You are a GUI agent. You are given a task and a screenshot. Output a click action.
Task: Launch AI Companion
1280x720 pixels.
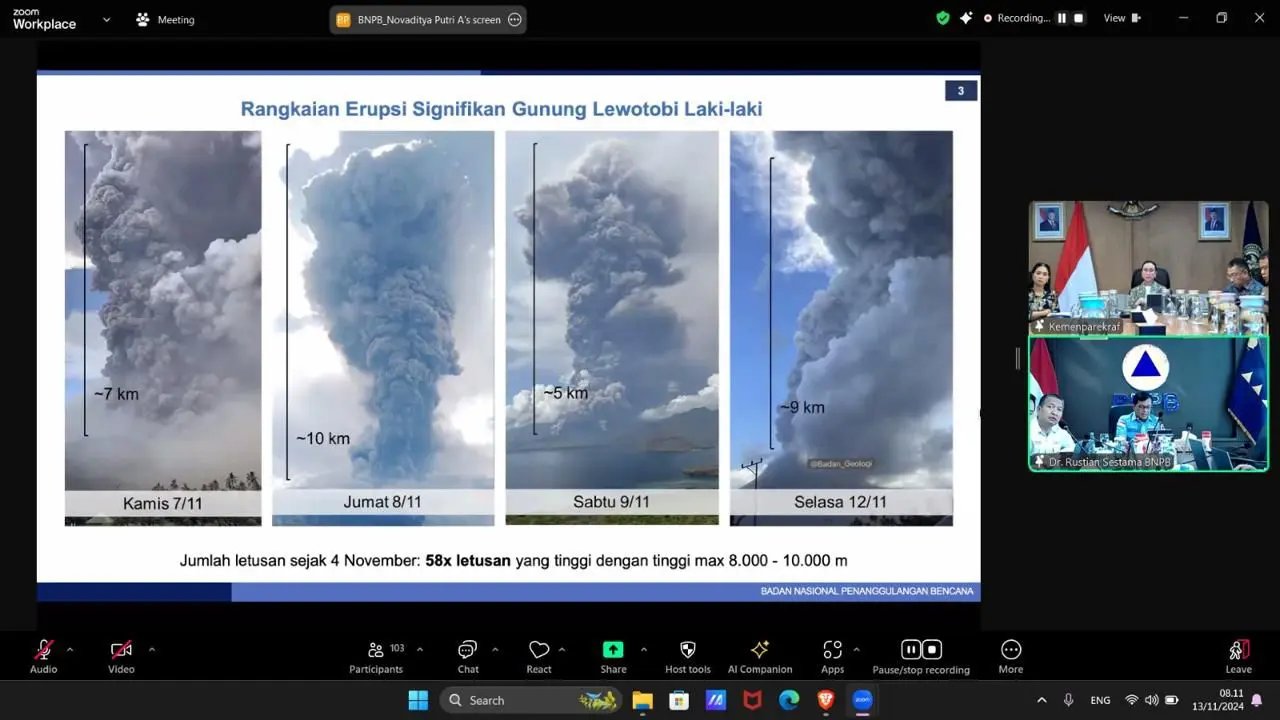pyautogui.click(x=759, y=651)
